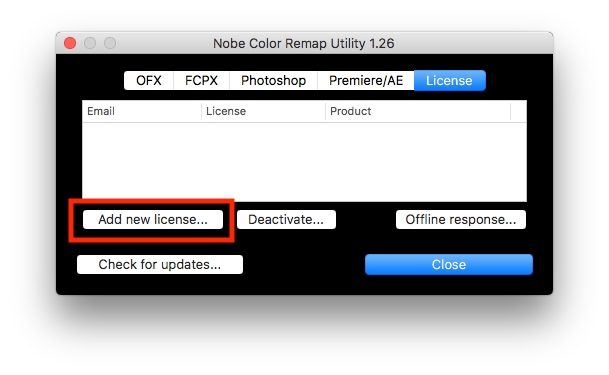609x375 pixels.
Task: Click the gray minimize window button
Action: (x=90, y=43)
